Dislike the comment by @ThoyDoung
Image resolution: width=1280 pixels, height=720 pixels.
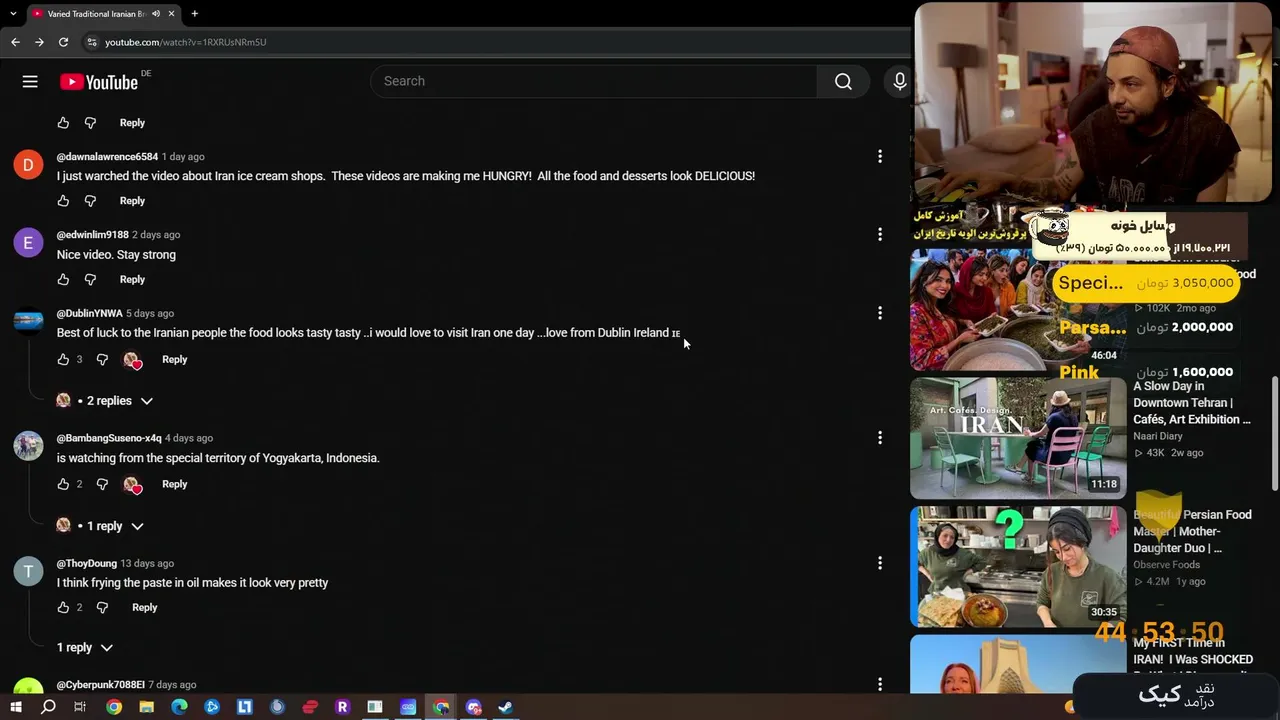(102, 608)
